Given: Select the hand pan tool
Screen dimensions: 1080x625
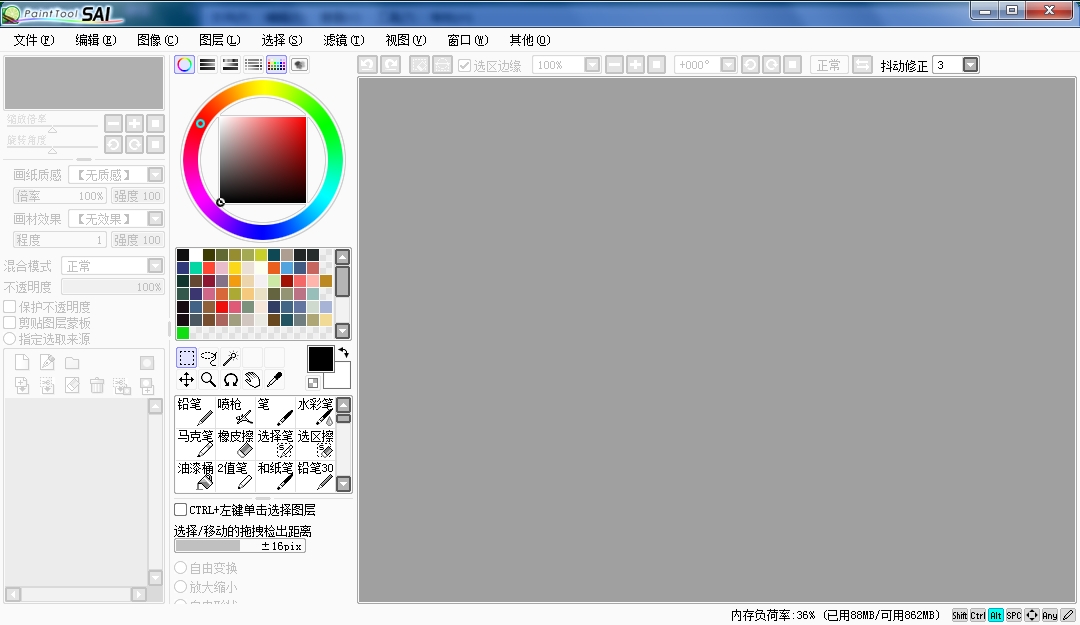Looking at the screenshot, I should click(x=252, y=380).
